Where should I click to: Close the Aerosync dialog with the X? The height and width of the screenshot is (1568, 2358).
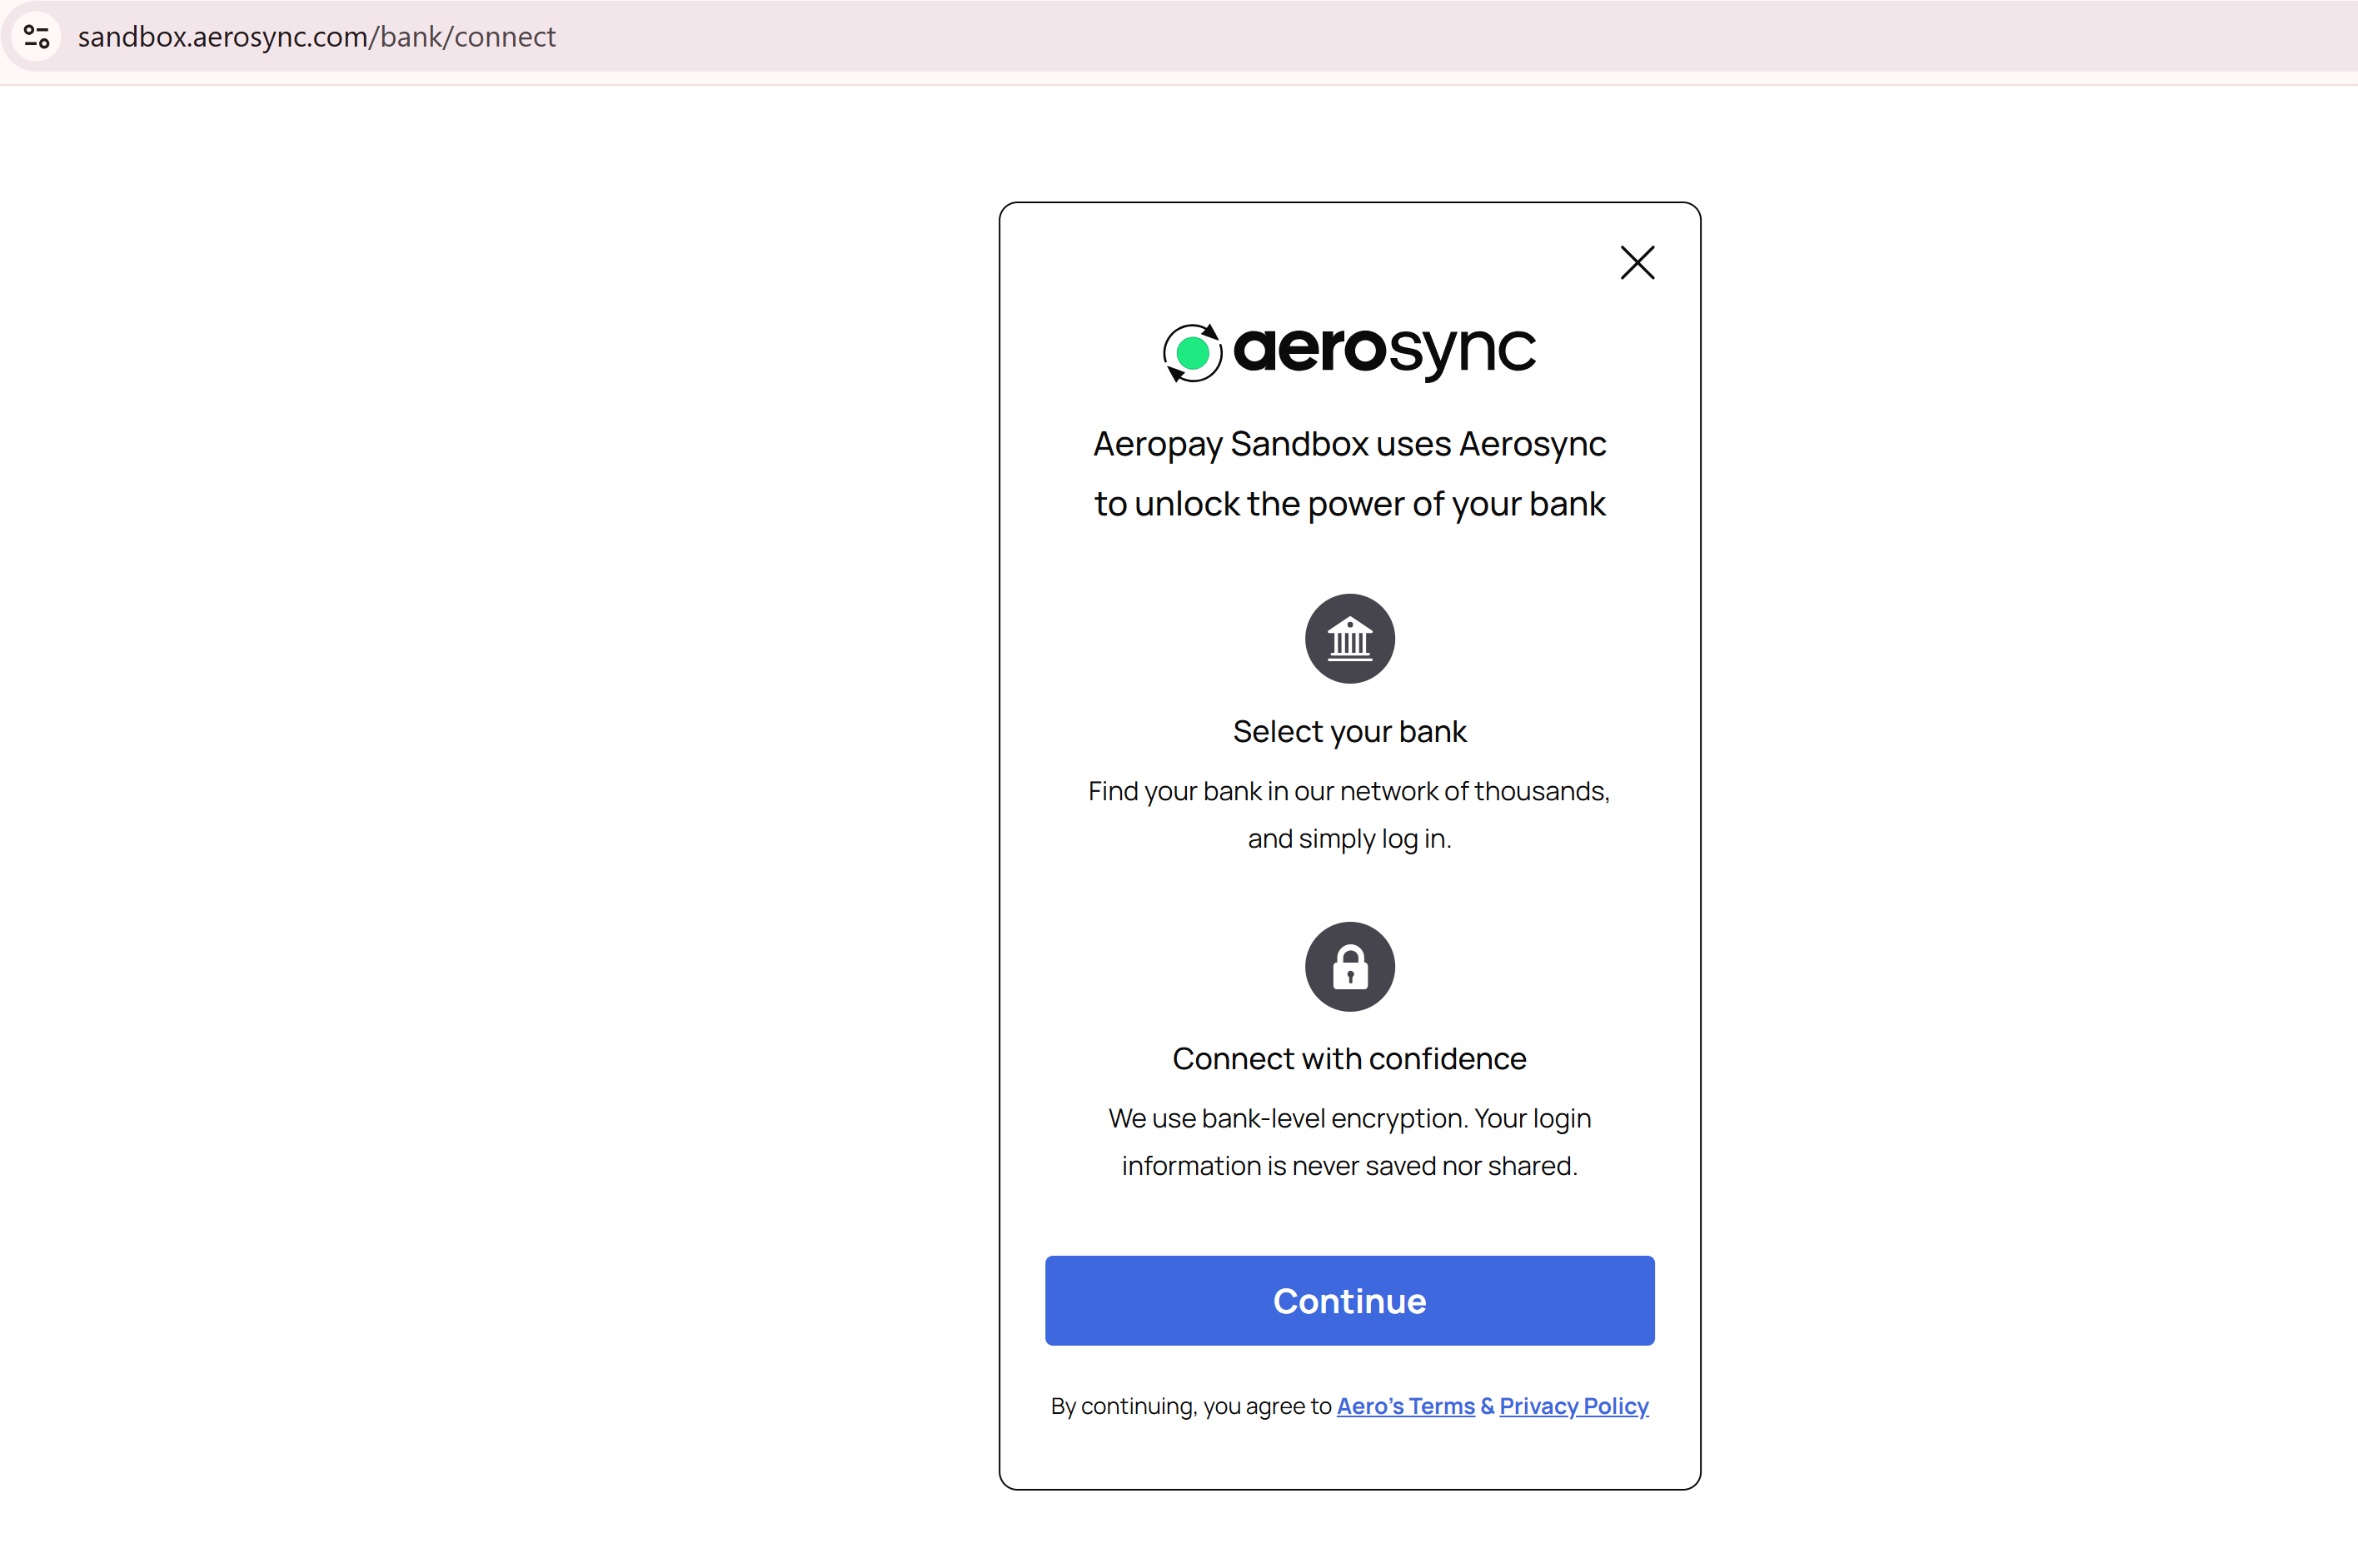(1637, 263)
